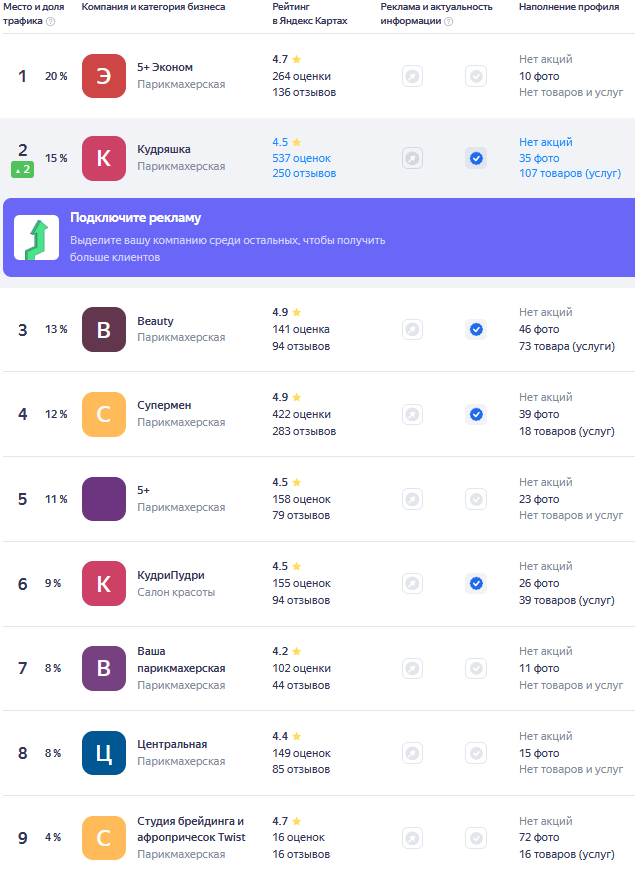Click the Компания и категория бизнеса column header

pyautogui.click(x=153, y=7)
